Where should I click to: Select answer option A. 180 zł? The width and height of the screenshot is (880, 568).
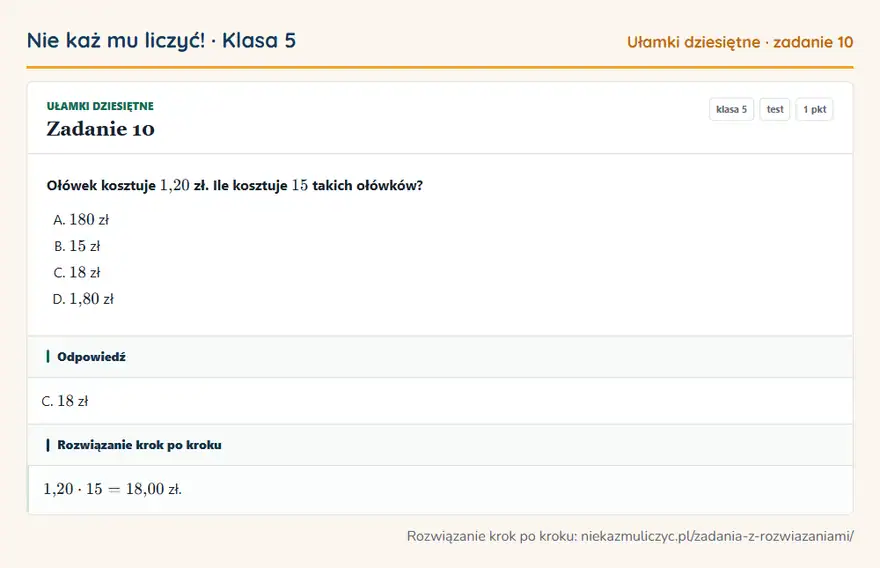pyautogui.click(x=81, y=219)
